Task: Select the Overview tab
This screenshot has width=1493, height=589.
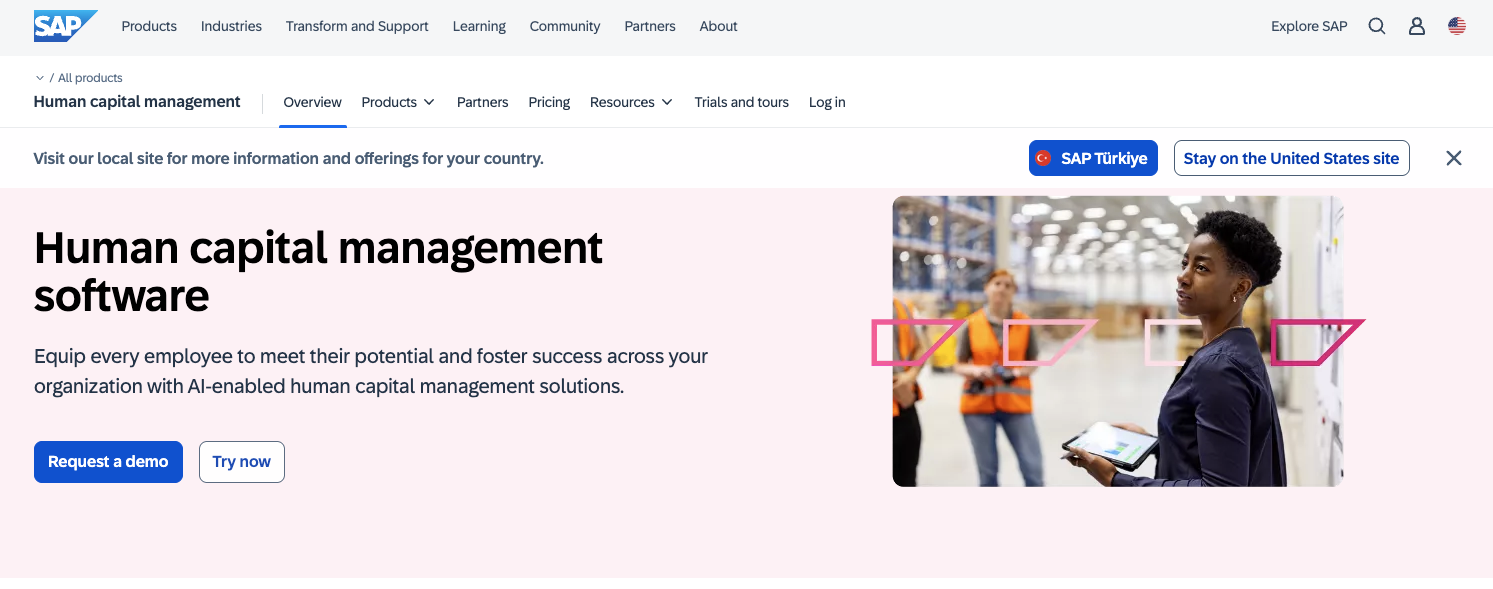Action: [312, 102]
